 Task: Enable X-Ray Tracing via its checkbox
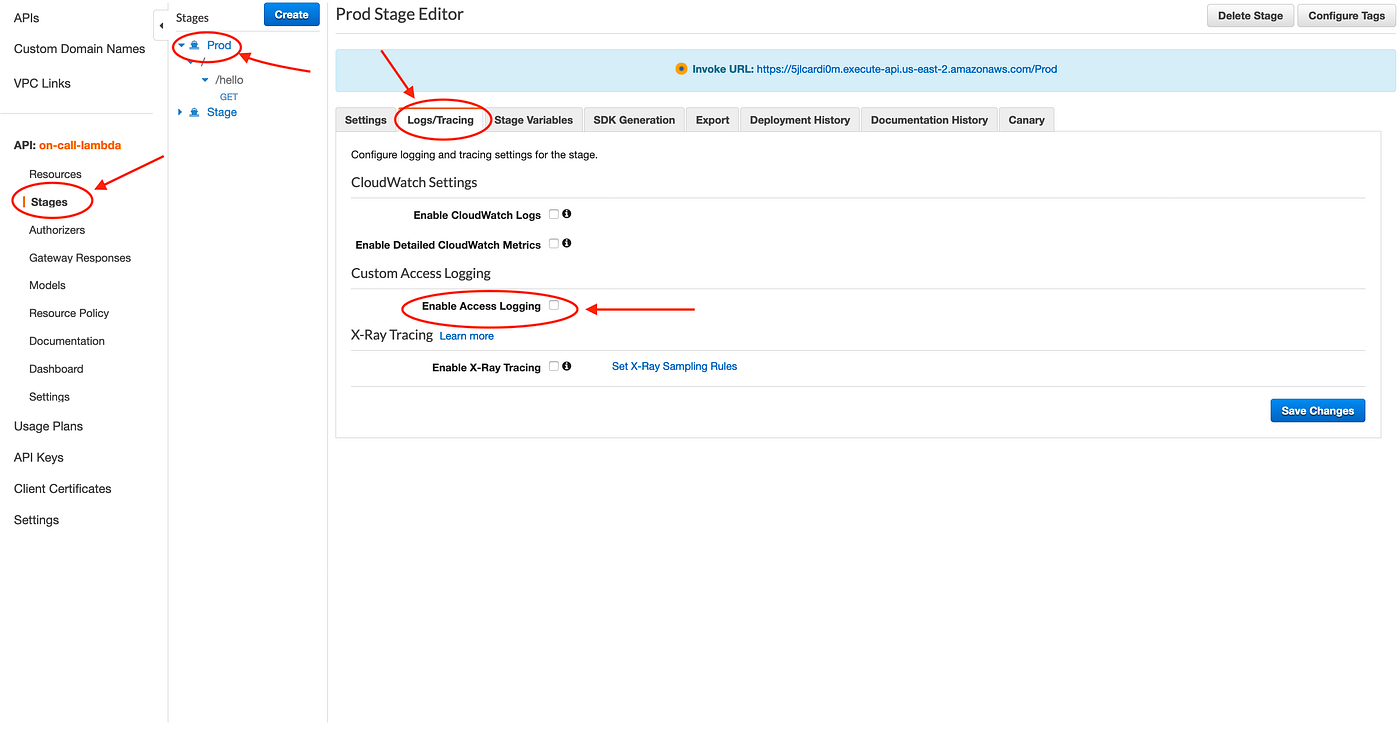pos(553,366)
